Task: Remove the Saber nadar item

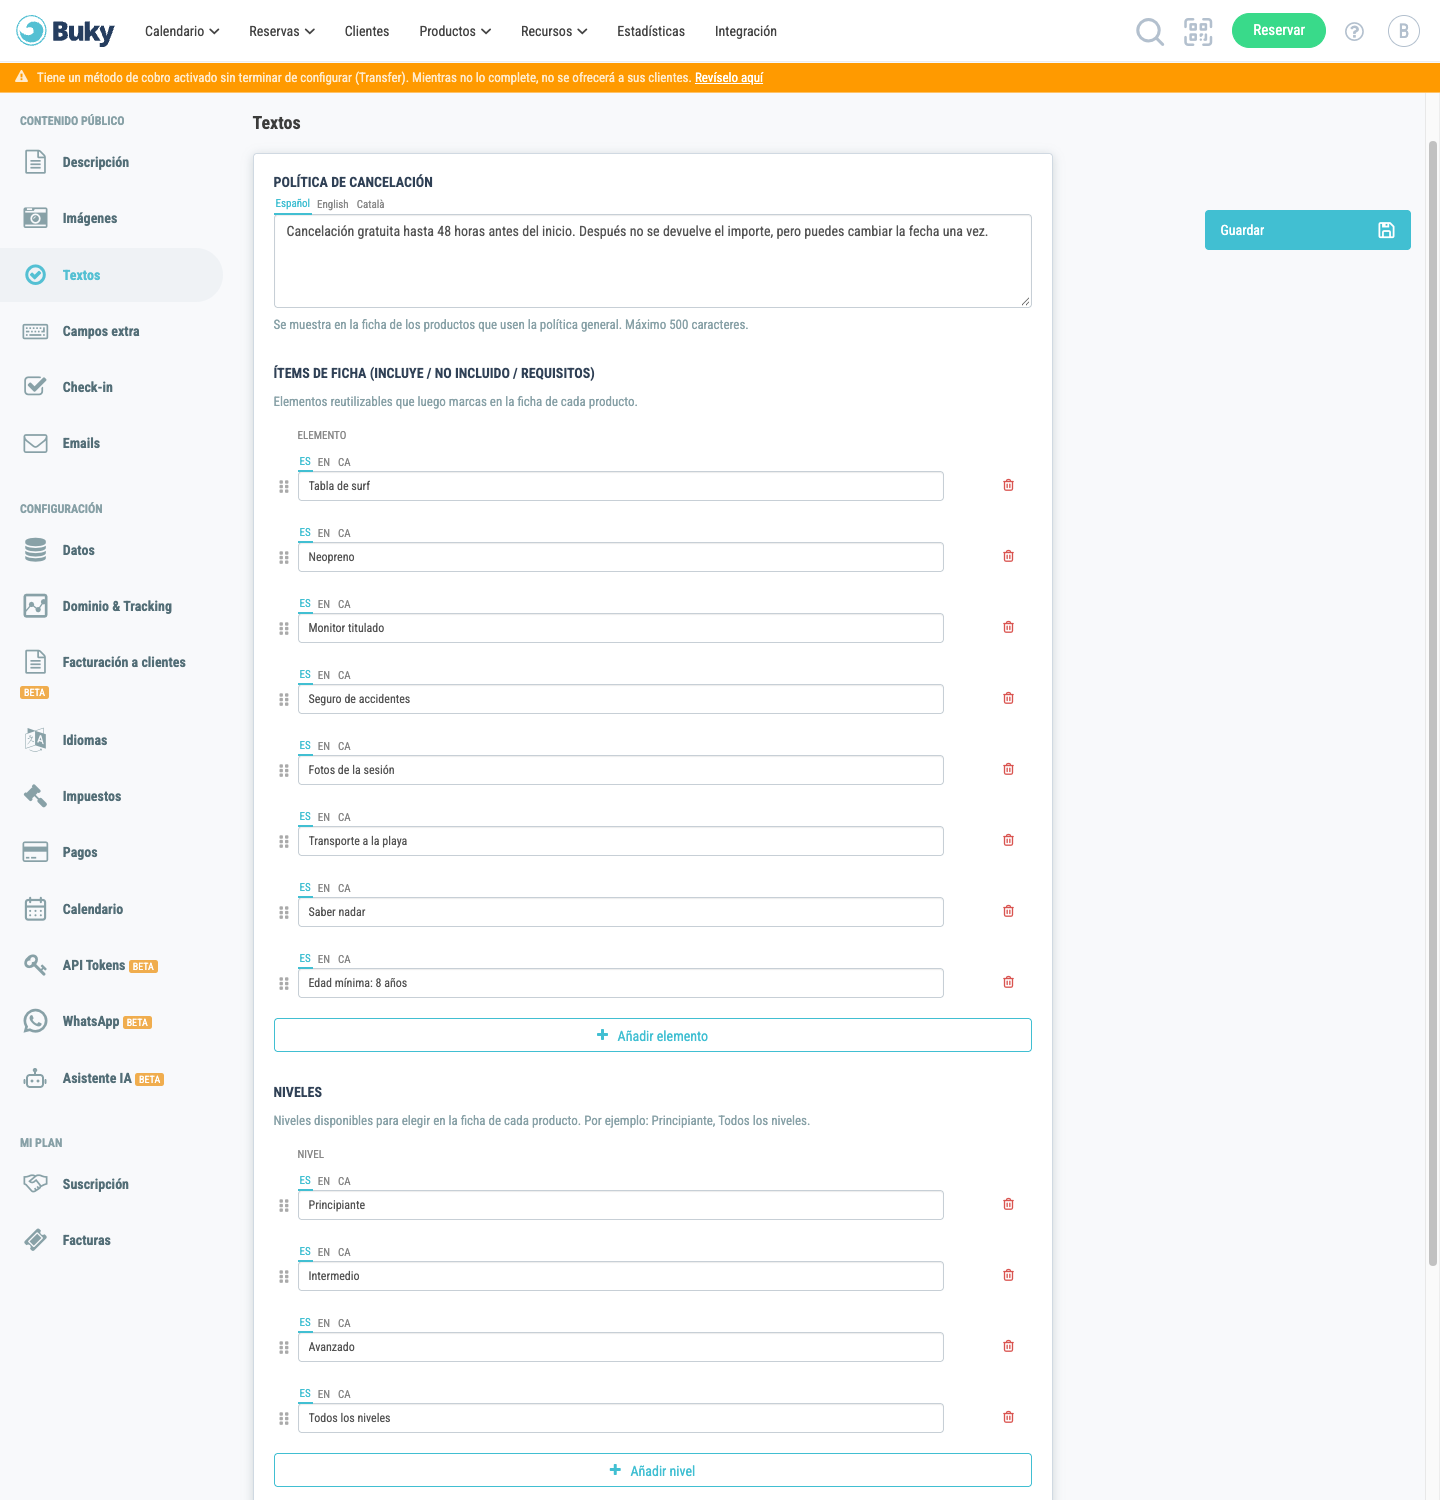Action: point(1008,911)
